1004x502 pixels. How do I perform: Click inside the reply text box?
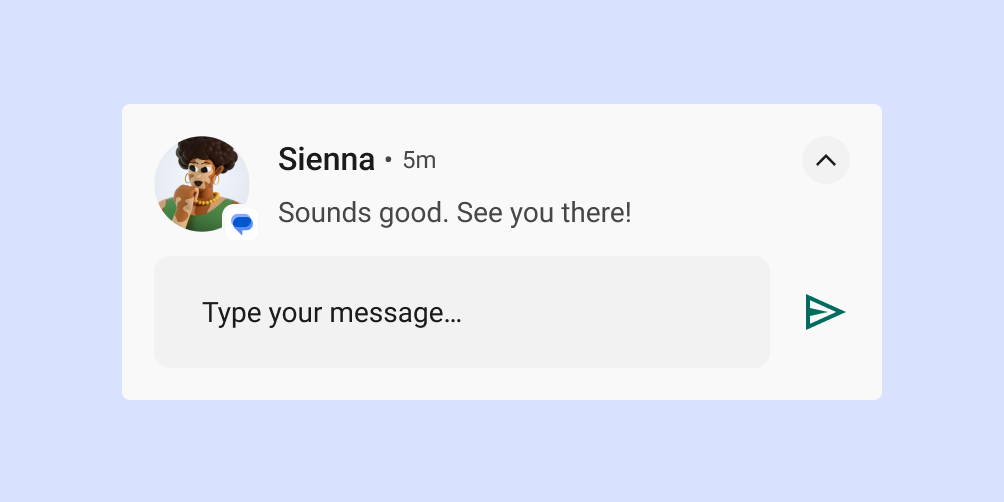[461, 312]
